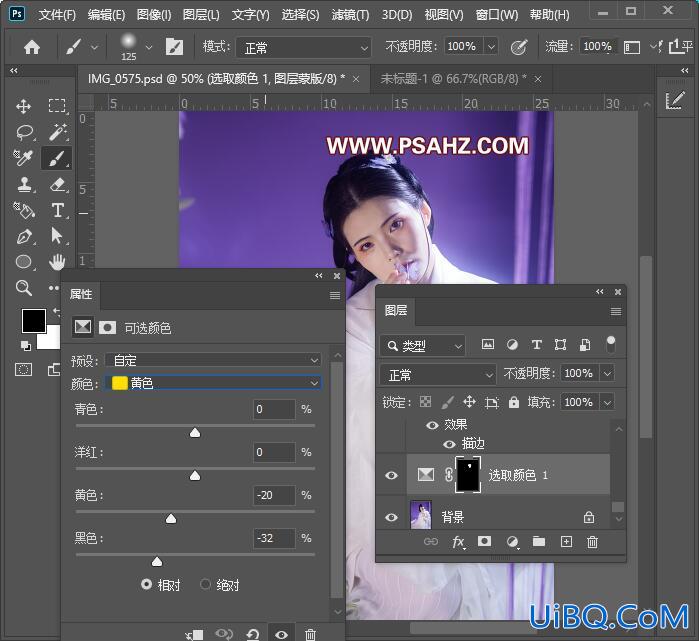Toggle visibility of 描边 stroke effect
699x641 pixels.
click(449, 444)
